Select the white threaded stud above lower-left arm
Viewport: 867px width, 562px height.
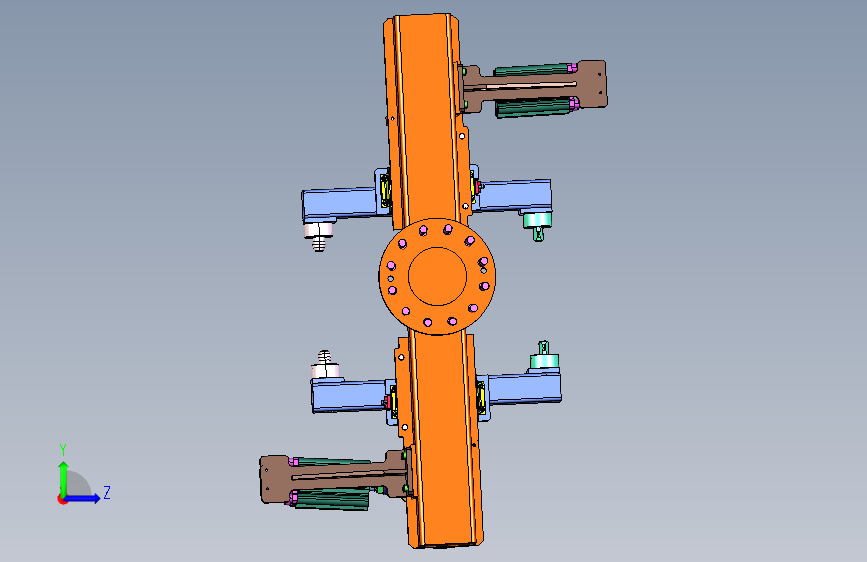click(x=325, y=364)
